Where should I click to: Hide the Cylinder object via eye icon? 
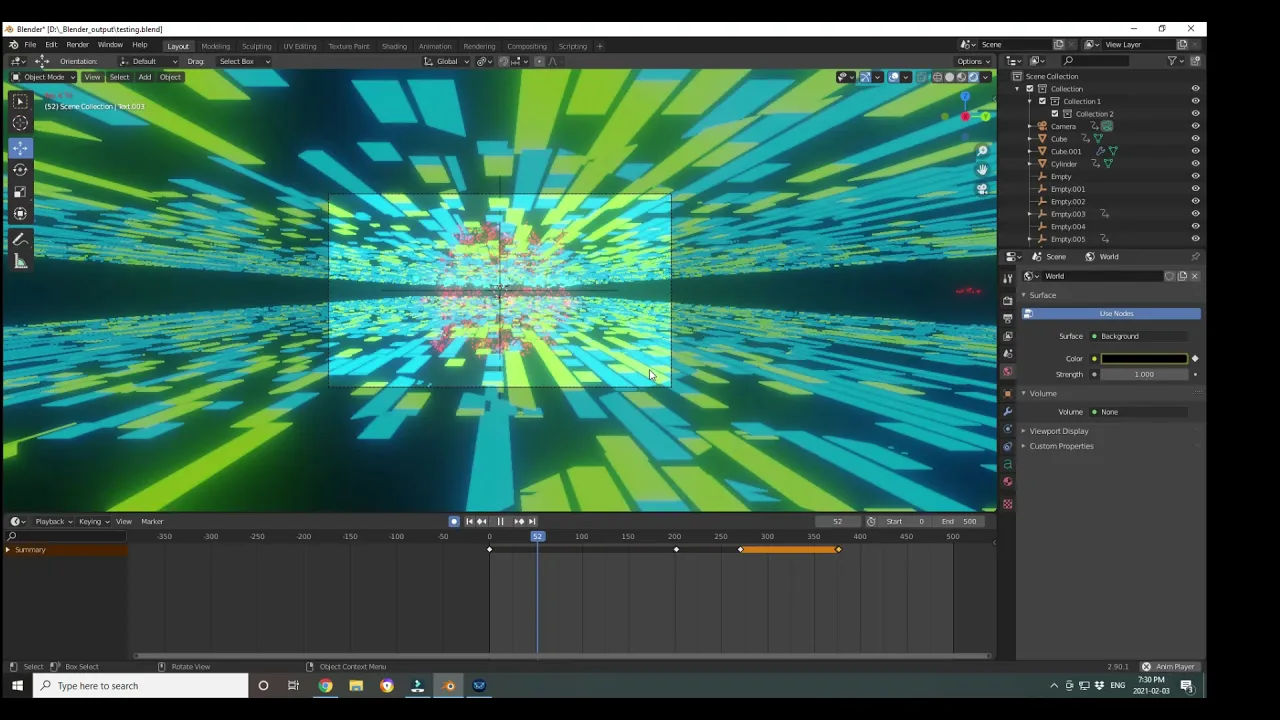click(1195, 164)
